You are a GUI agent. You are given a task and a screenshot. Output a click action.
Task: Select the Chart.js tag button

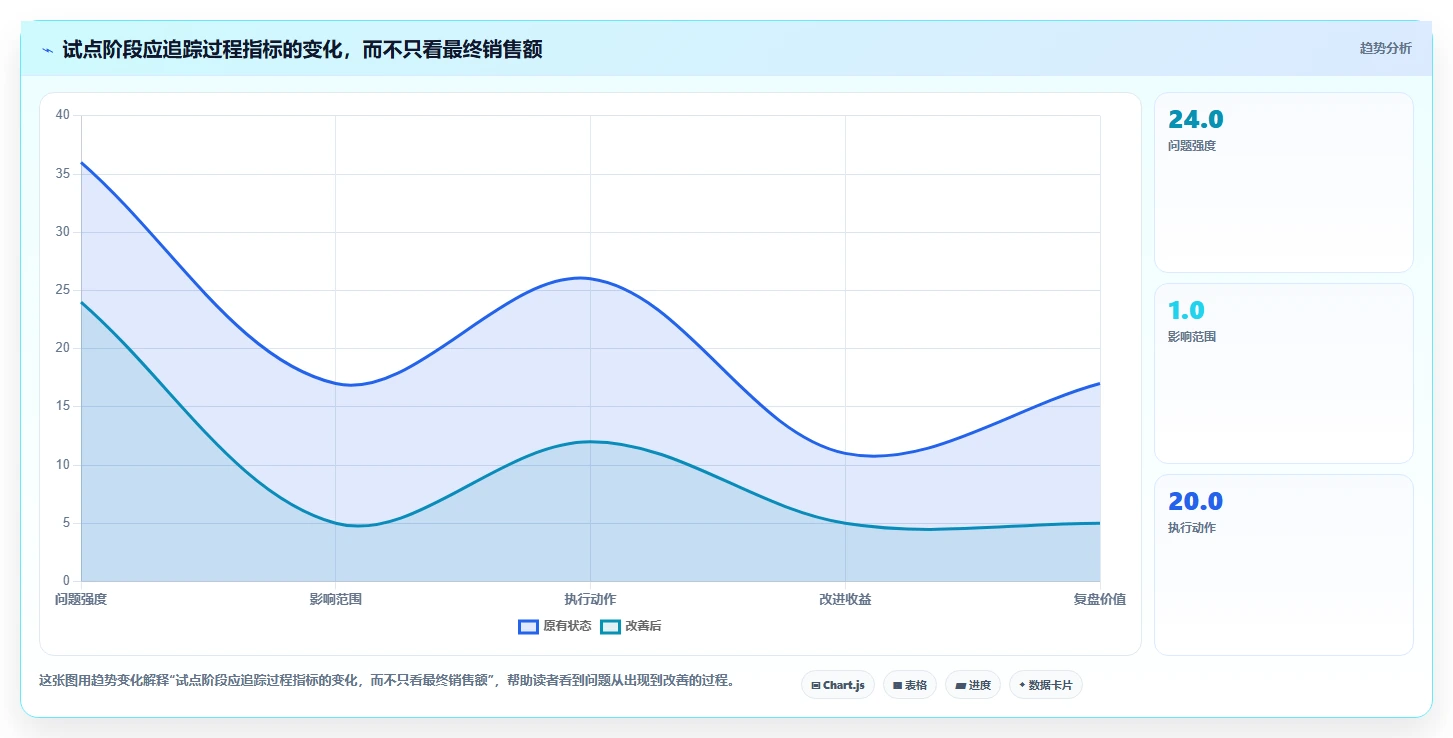[838, 685]
